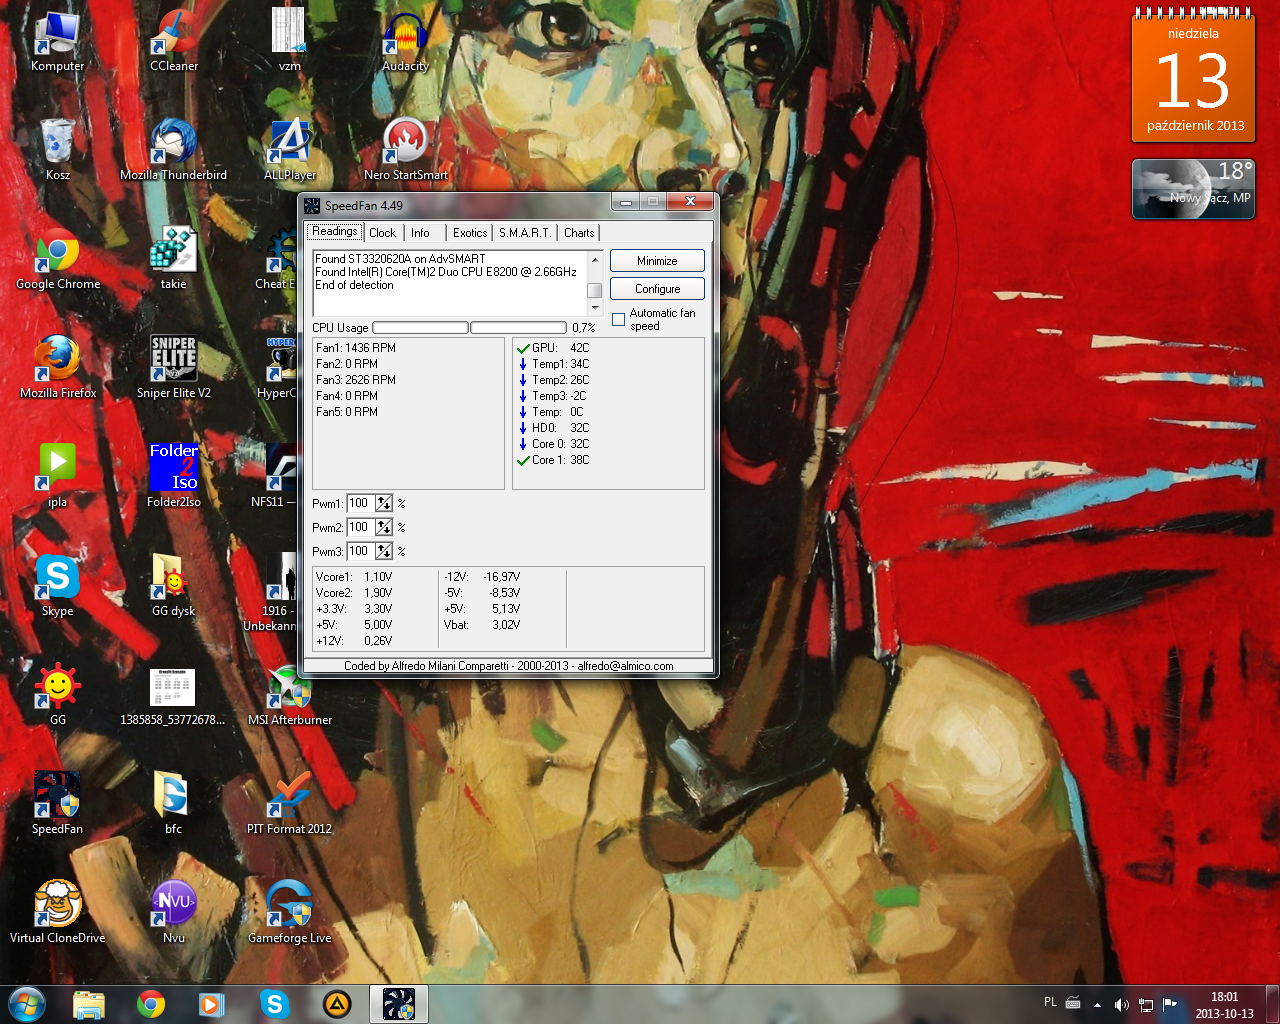Click the Pwm1 spinner arrows
Viewport: 1280px width, 1024px height.
[x=384, y=504]
